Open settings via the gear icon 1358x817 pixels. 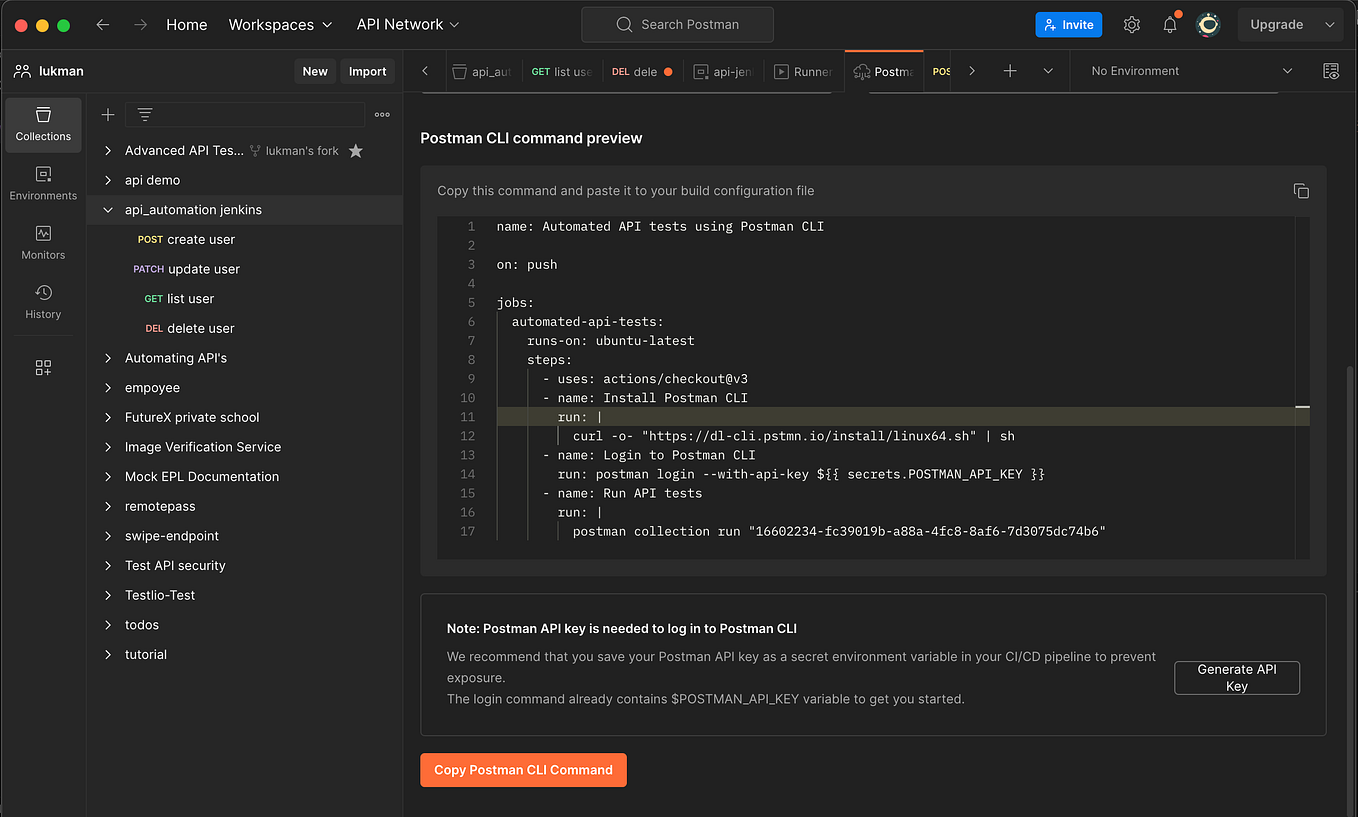pos(1131,24)
